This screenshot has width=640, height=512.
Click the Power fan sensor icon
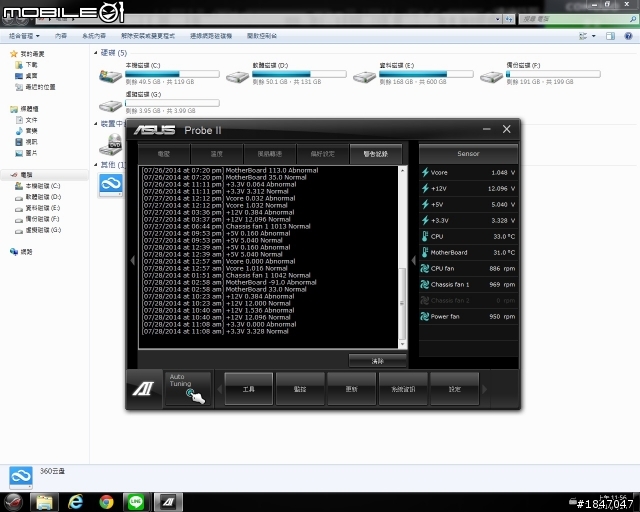point(425,316)
